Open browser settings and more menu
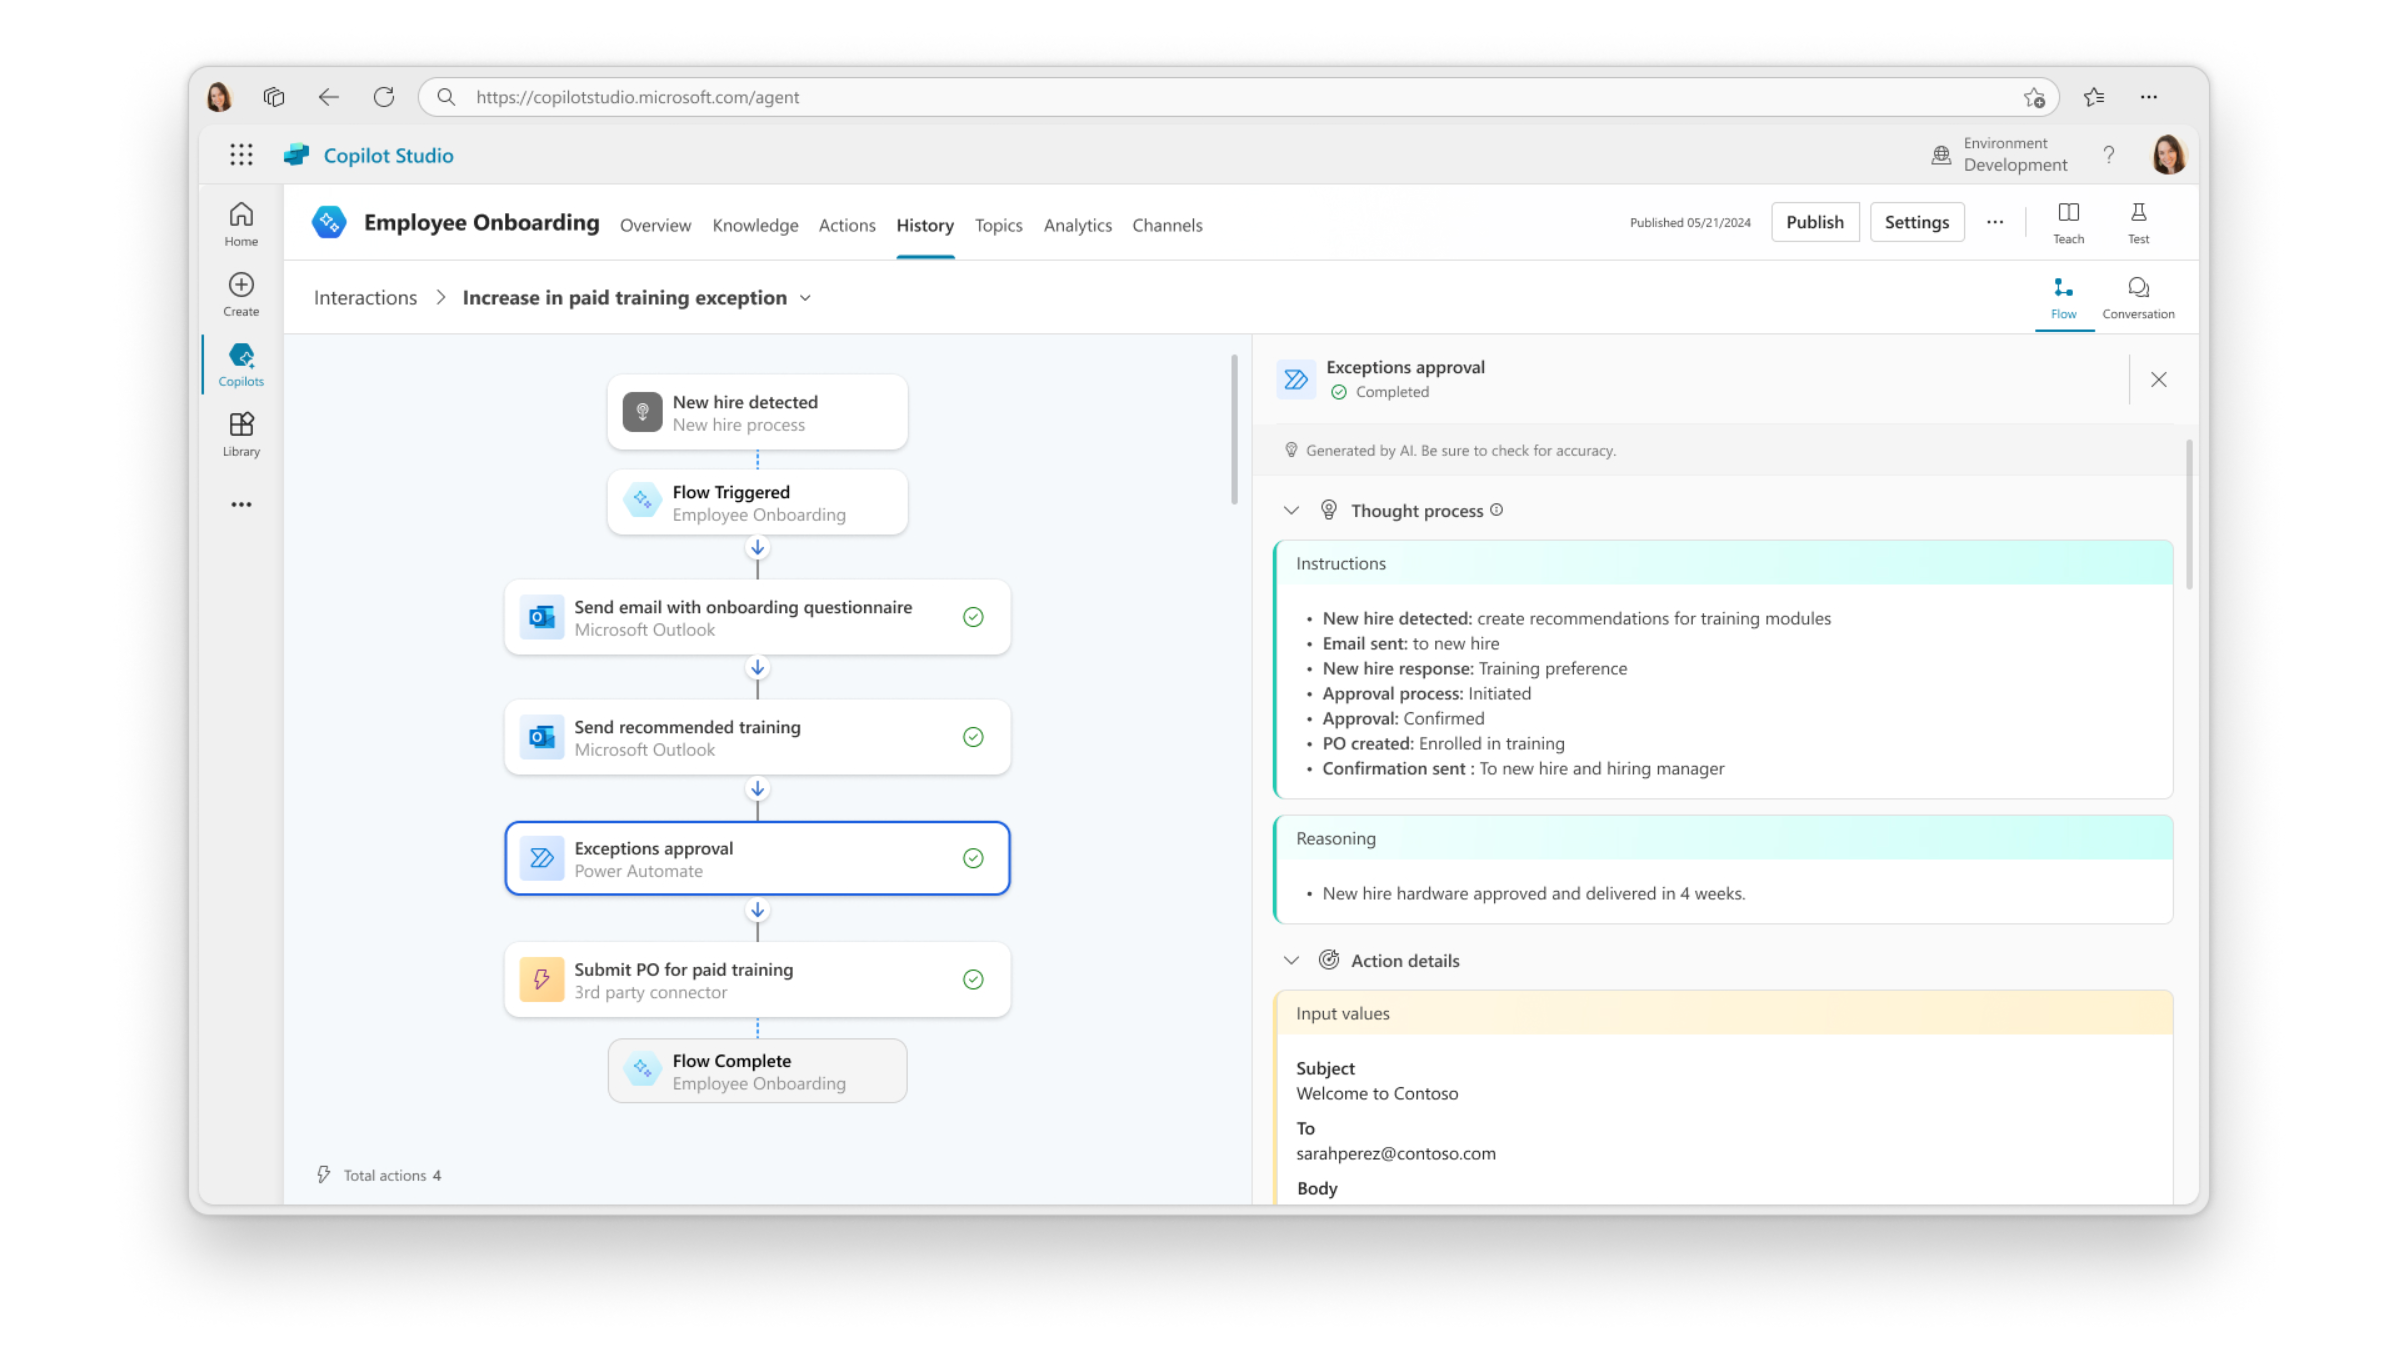Image resolution: width=2397 pixels, height=1347 pixels. [2149, 97]
